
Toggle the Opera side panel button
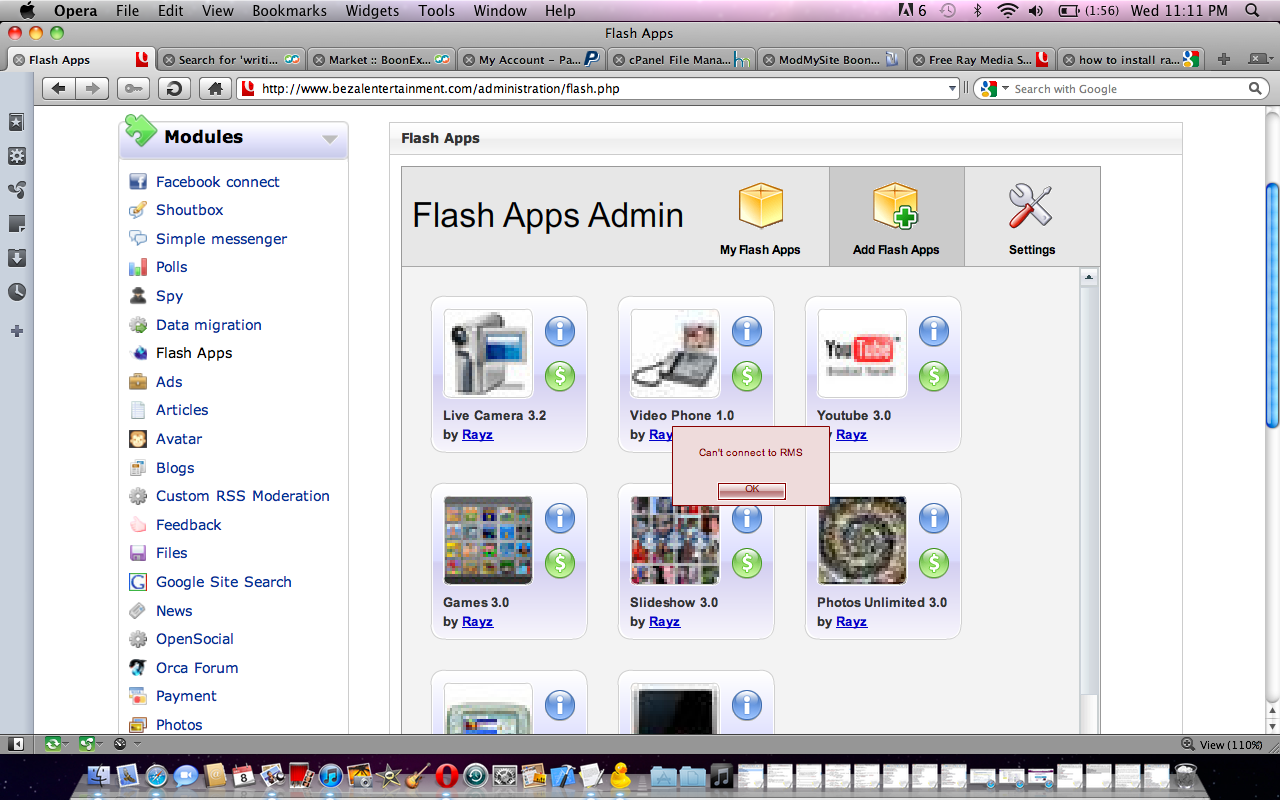pyautogui.click(x=16, y=744)
